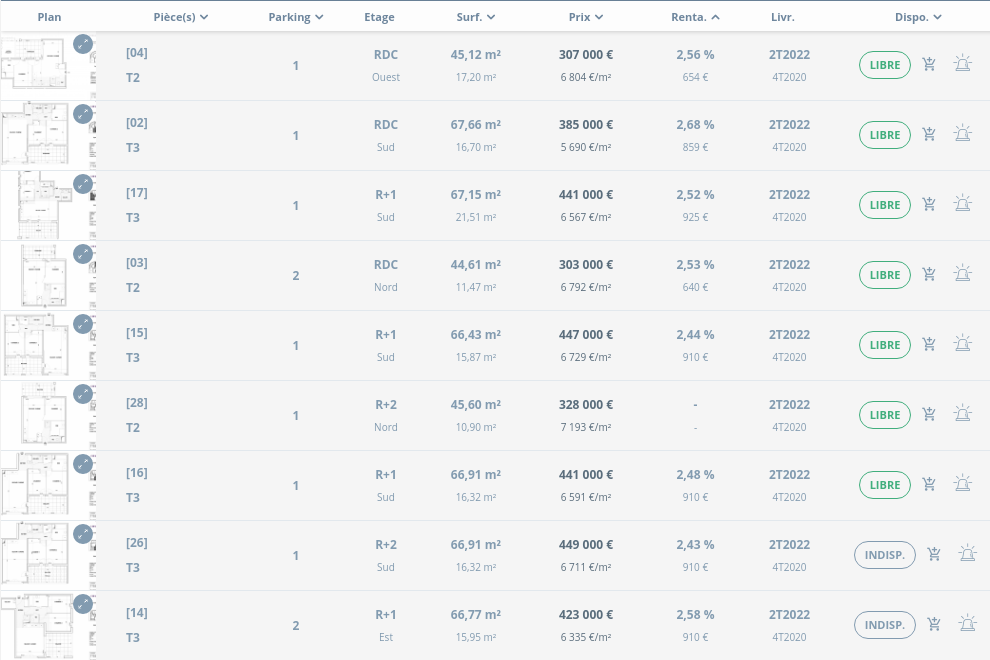990x660 pixels.
Task: Set an alert for lot 03
Action: click(x=962, y=274)
